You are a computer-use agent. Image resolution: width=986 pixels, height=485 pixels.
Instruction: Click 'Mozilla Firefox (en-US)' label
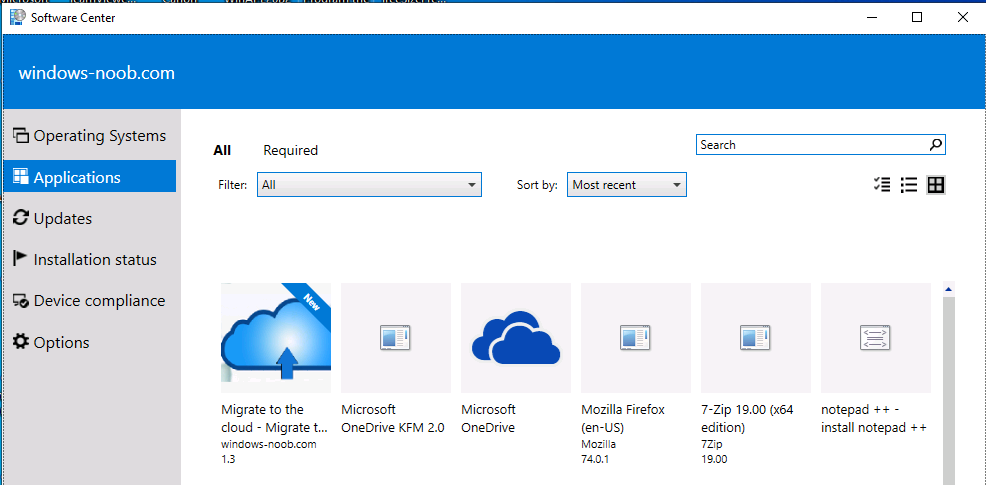pos(623,418)
